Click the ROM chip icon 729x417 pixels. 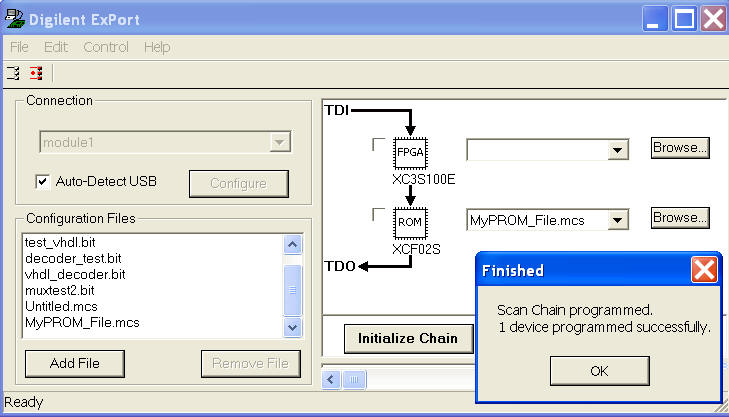pyautogui.click(x=410, y=222)
